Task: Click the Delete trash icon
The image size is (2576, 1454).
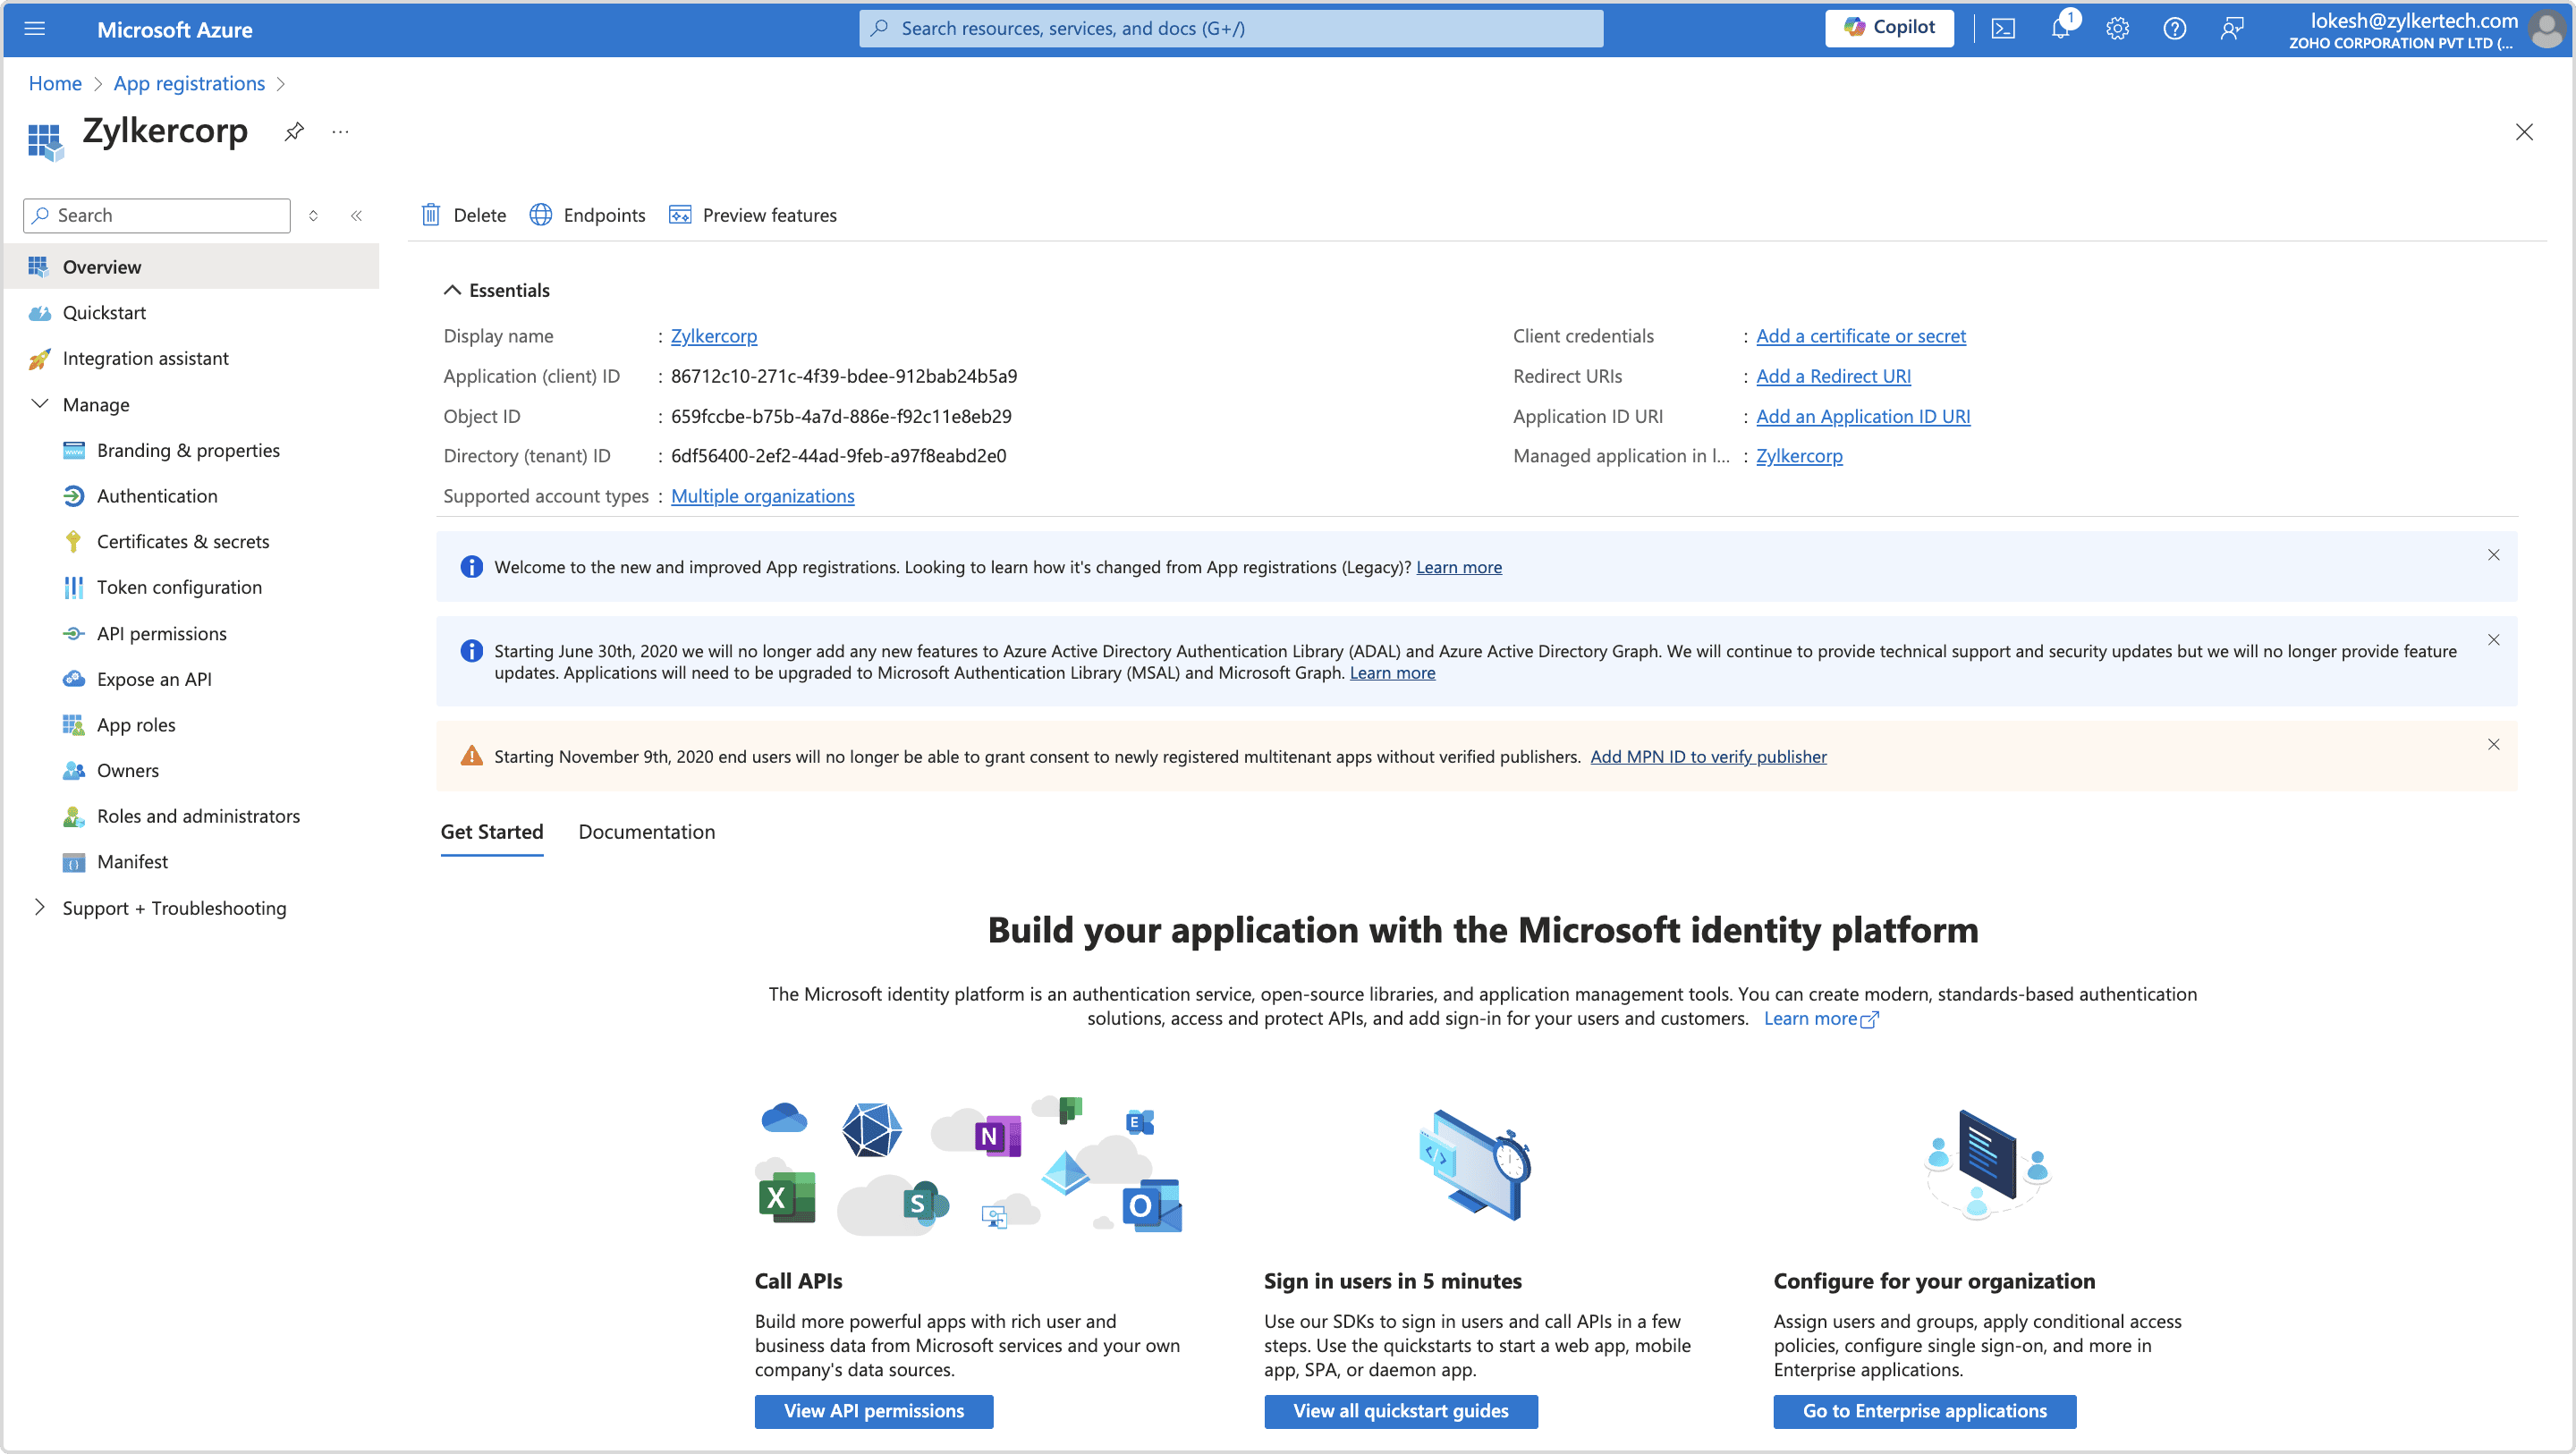Action: point(431,215)
